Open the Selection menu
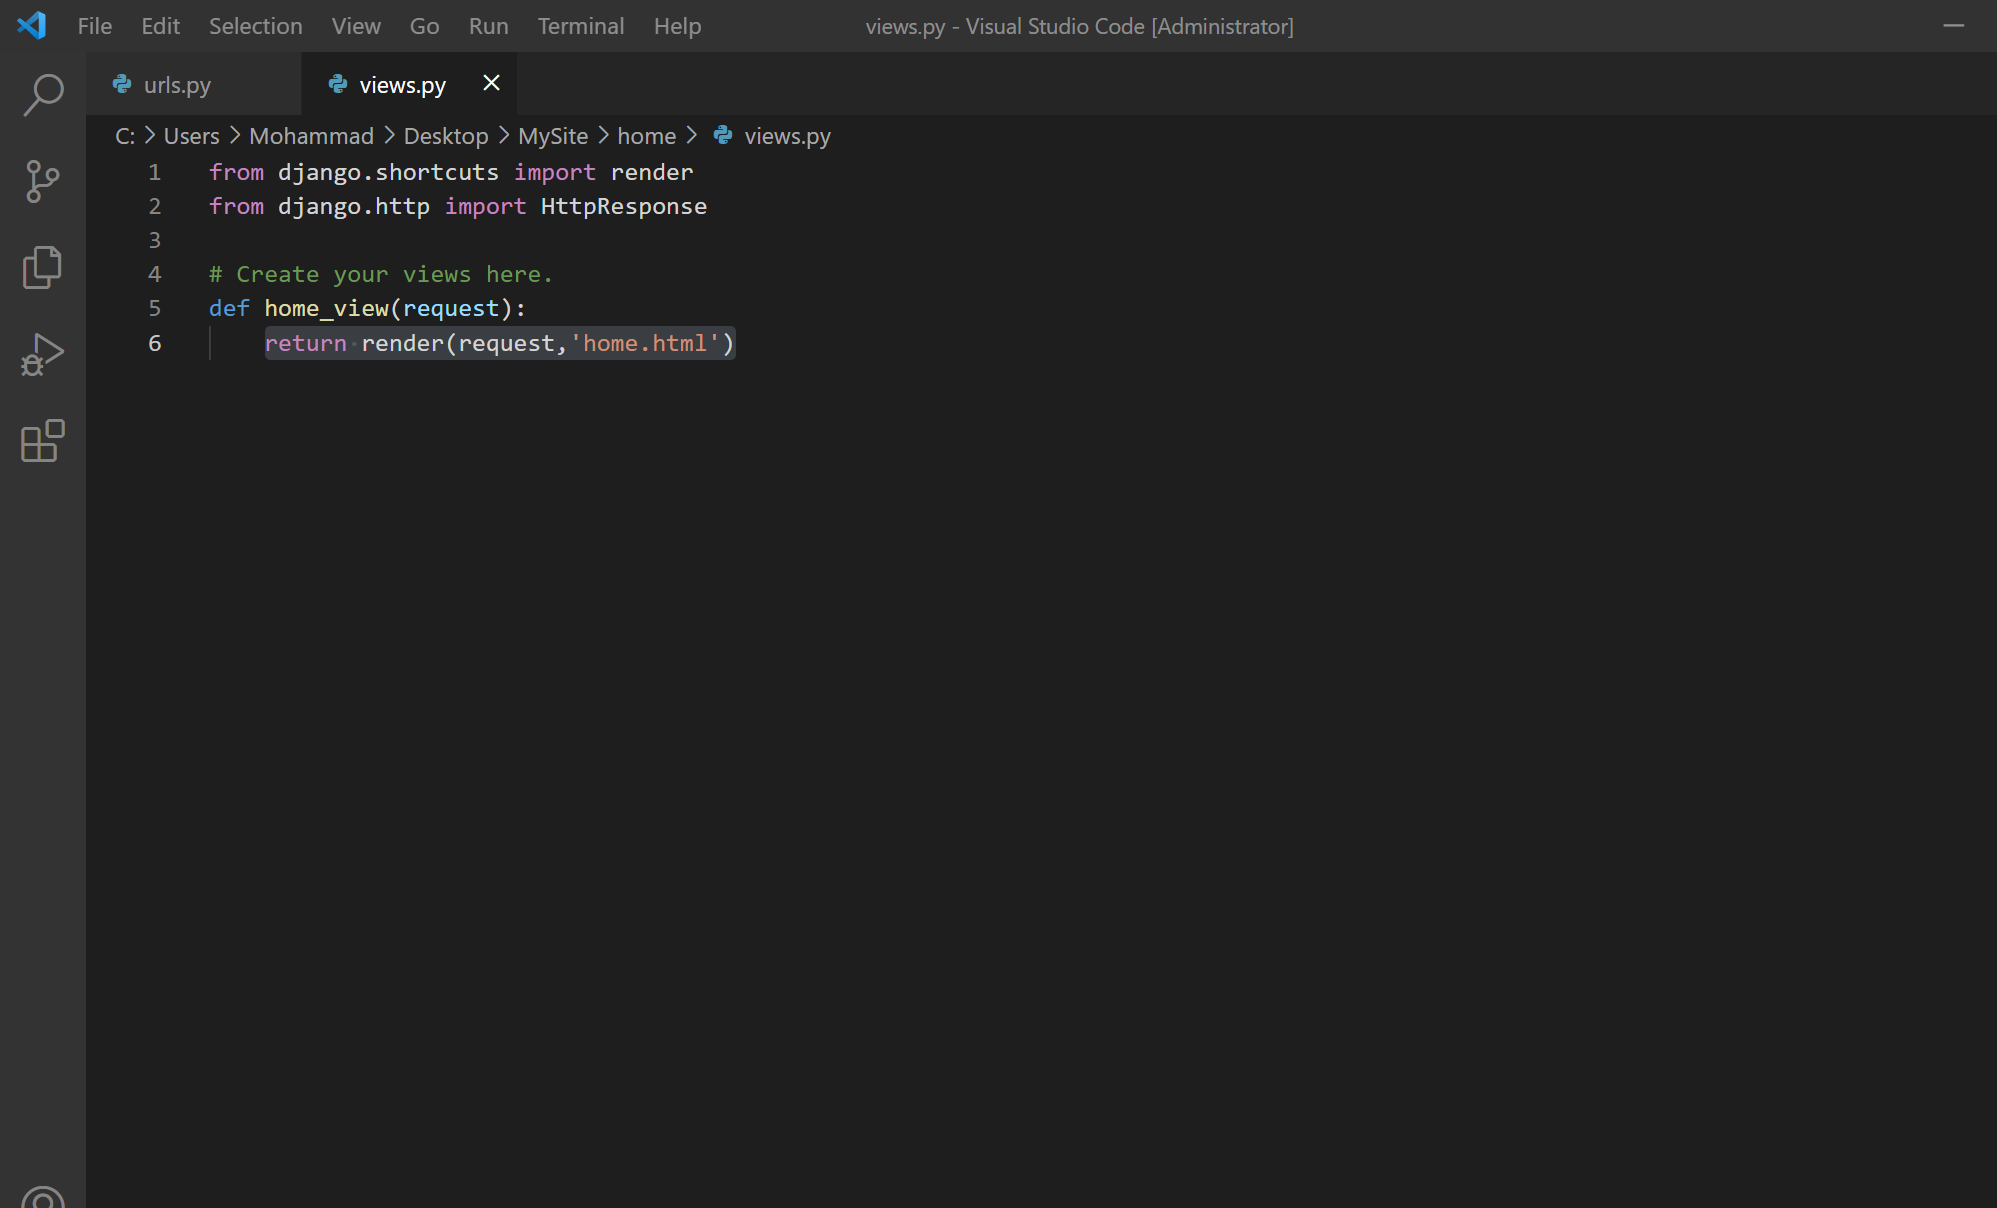1997x1208 pixels. (x=256, y=26)
